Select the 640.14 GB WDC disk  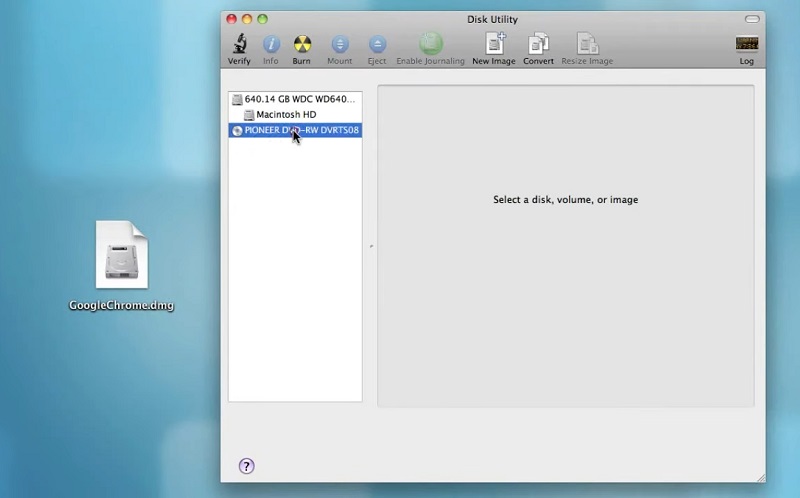295,100
